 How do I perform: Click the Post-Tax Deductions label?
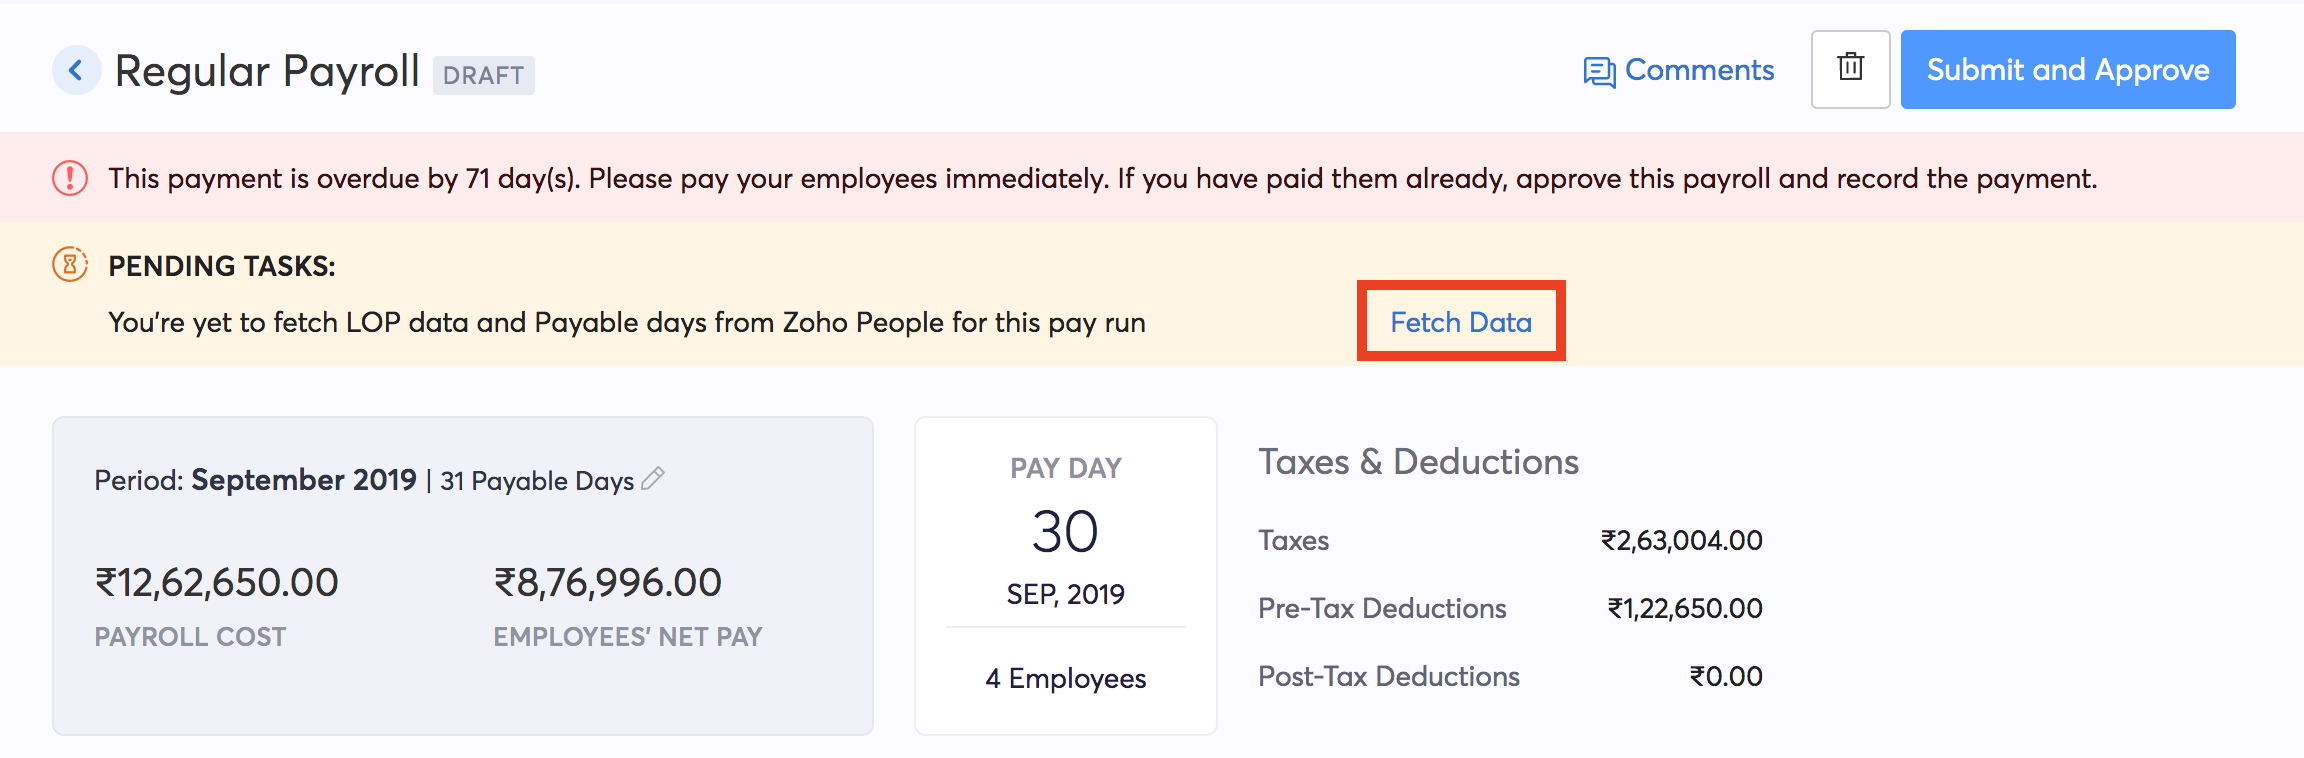click(1388, 676)
